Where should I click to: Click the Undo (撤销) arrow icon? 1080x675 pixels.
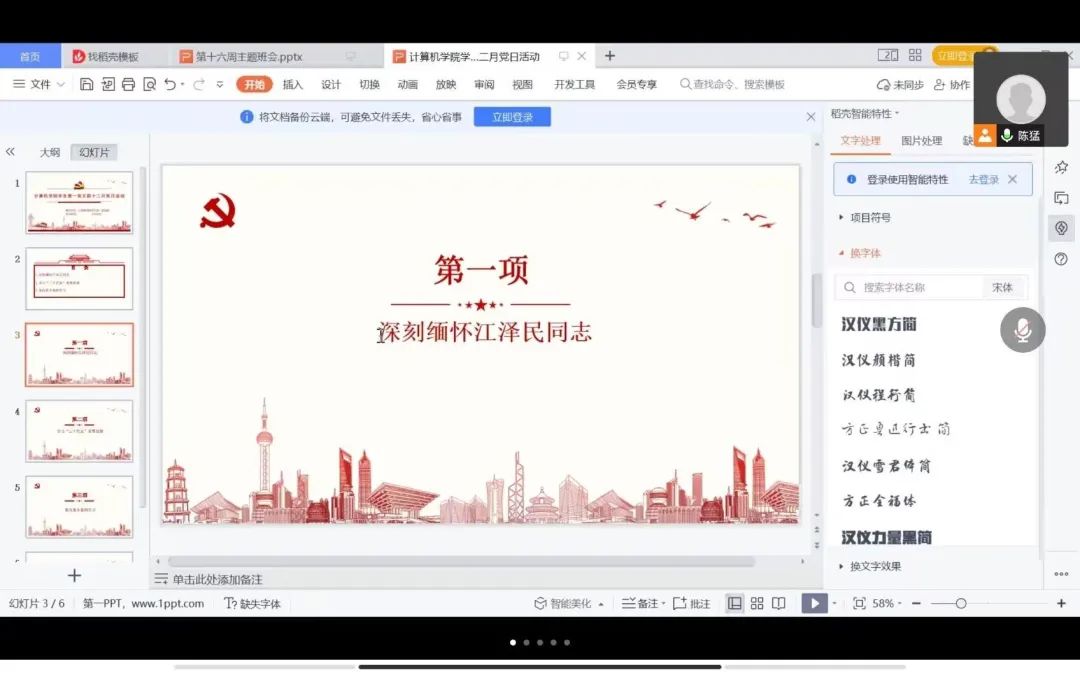[170, 84]
